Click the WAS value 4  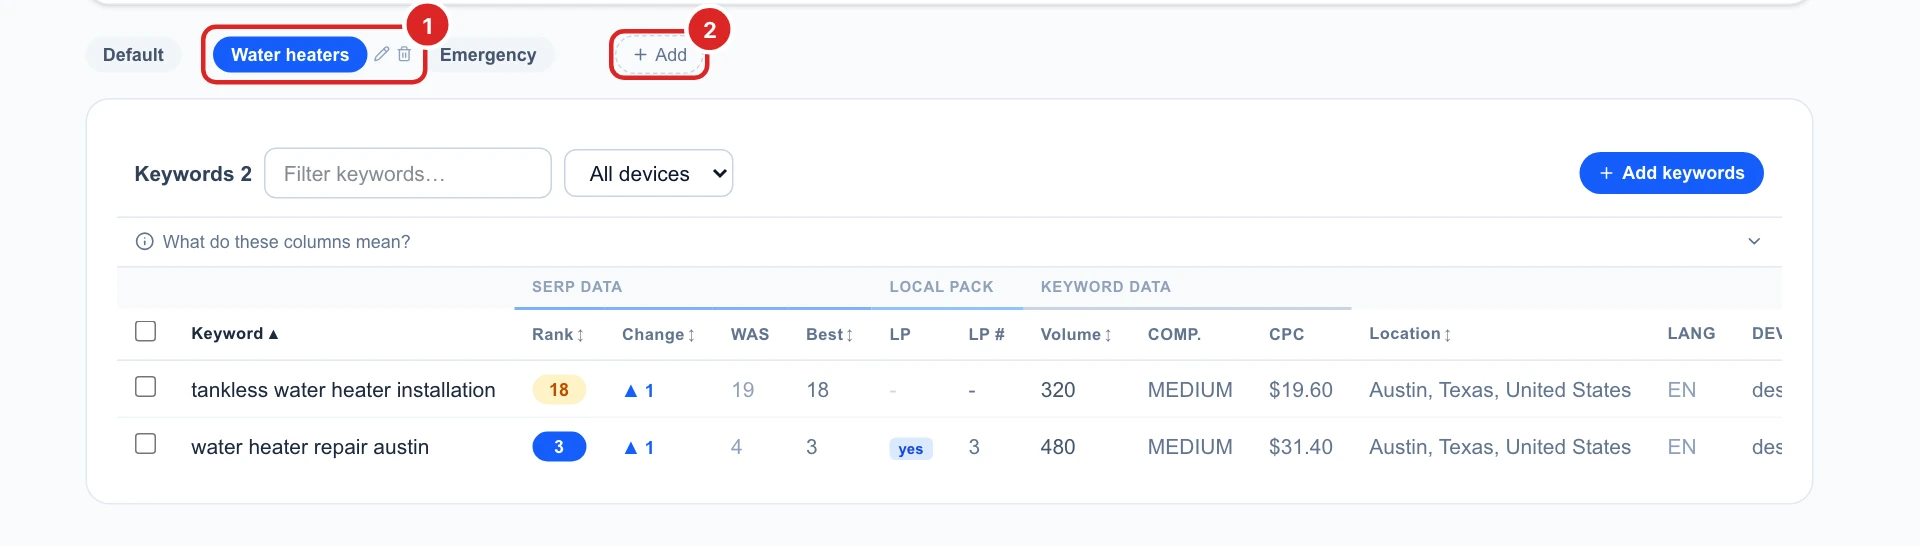pyautogui.click(x=737, y=447)
